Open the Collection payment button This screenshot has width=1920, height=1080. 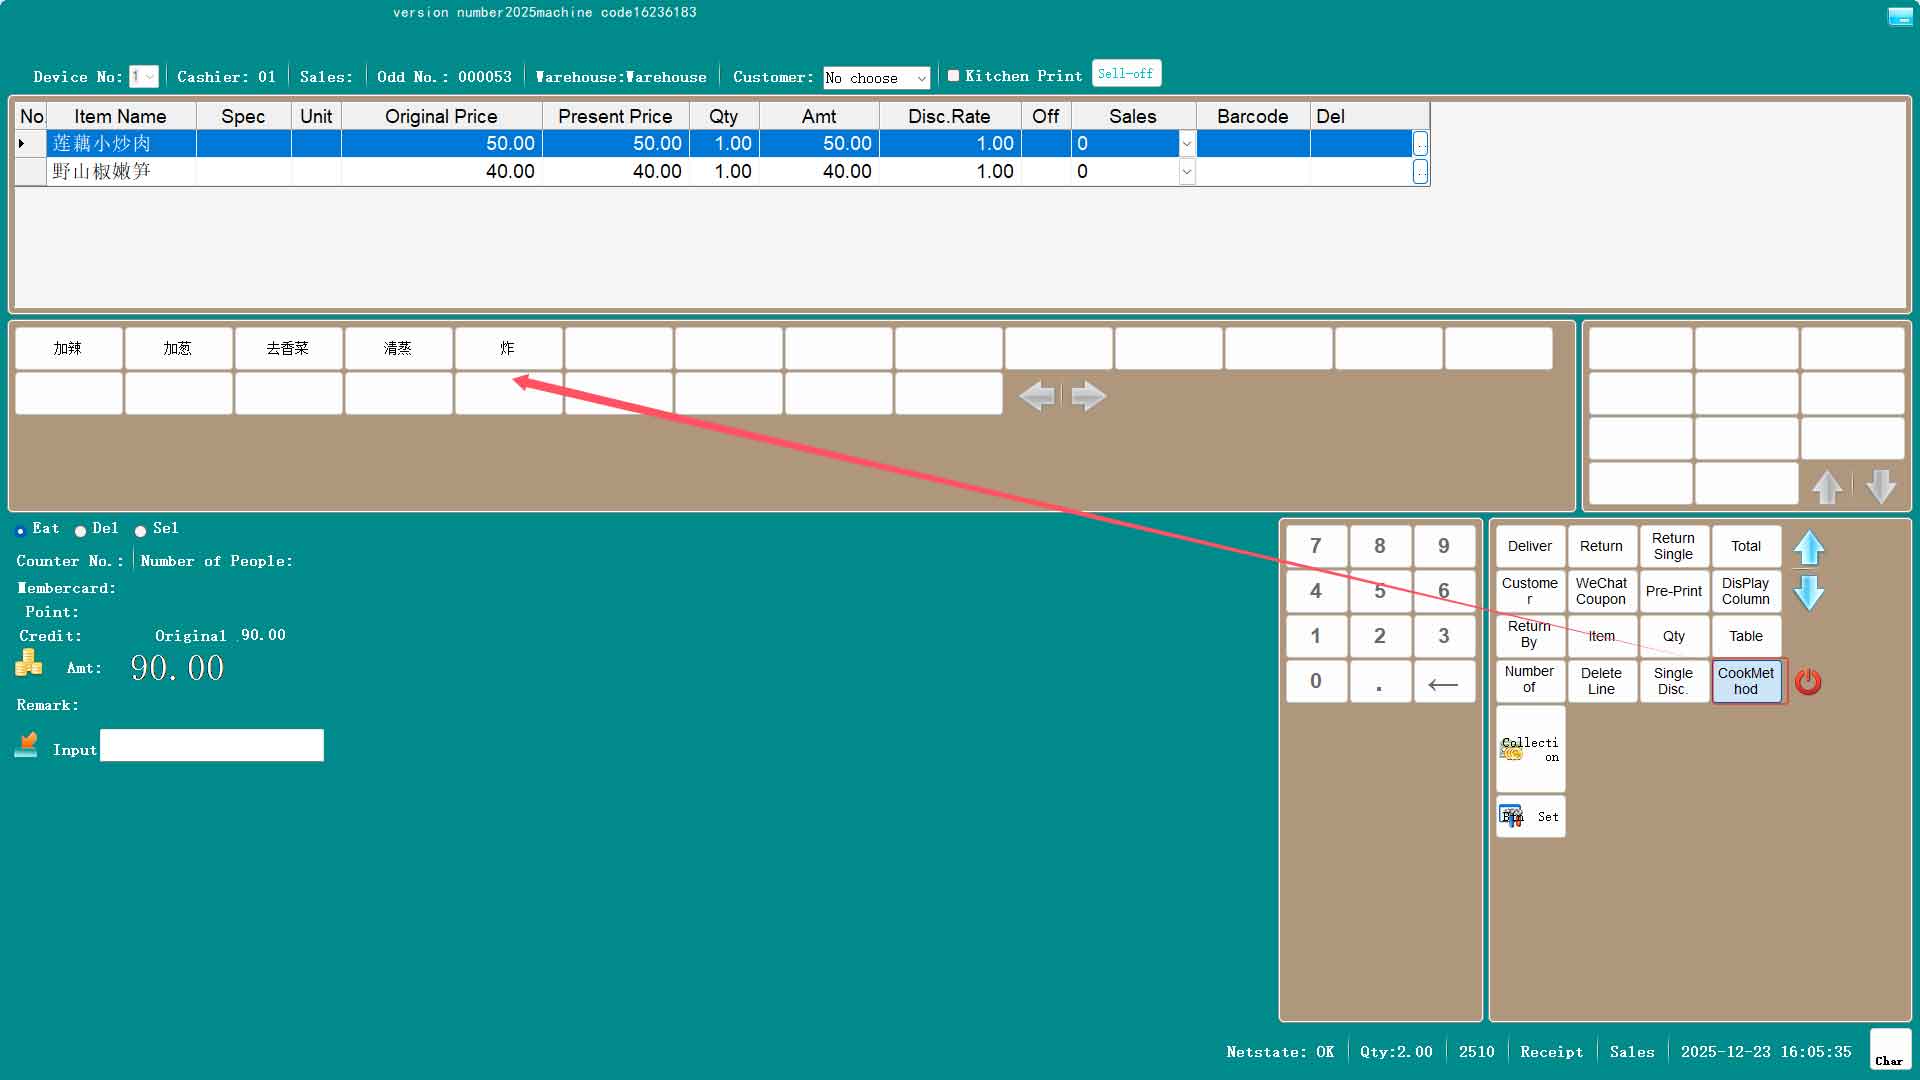click(x=1530, y=749)
